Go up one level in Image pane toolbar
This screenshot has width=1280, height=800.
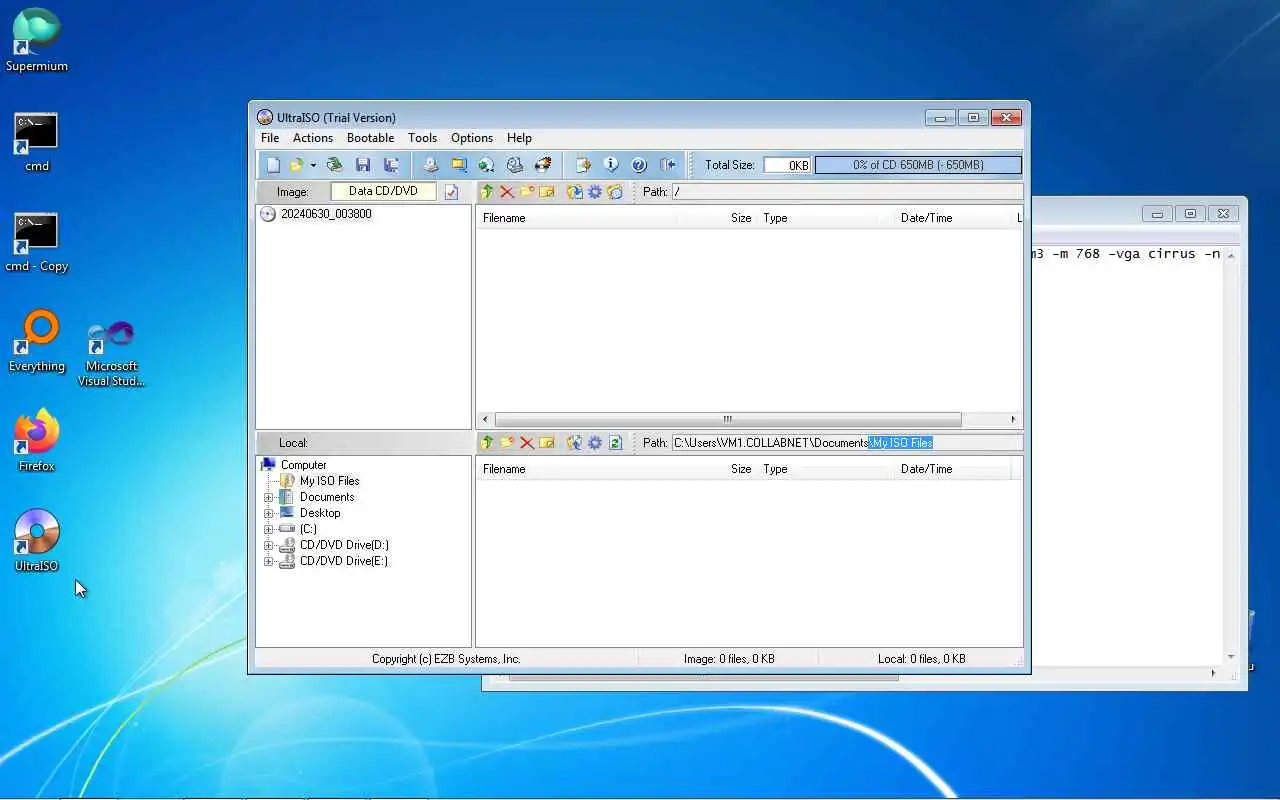pos(487,192)
